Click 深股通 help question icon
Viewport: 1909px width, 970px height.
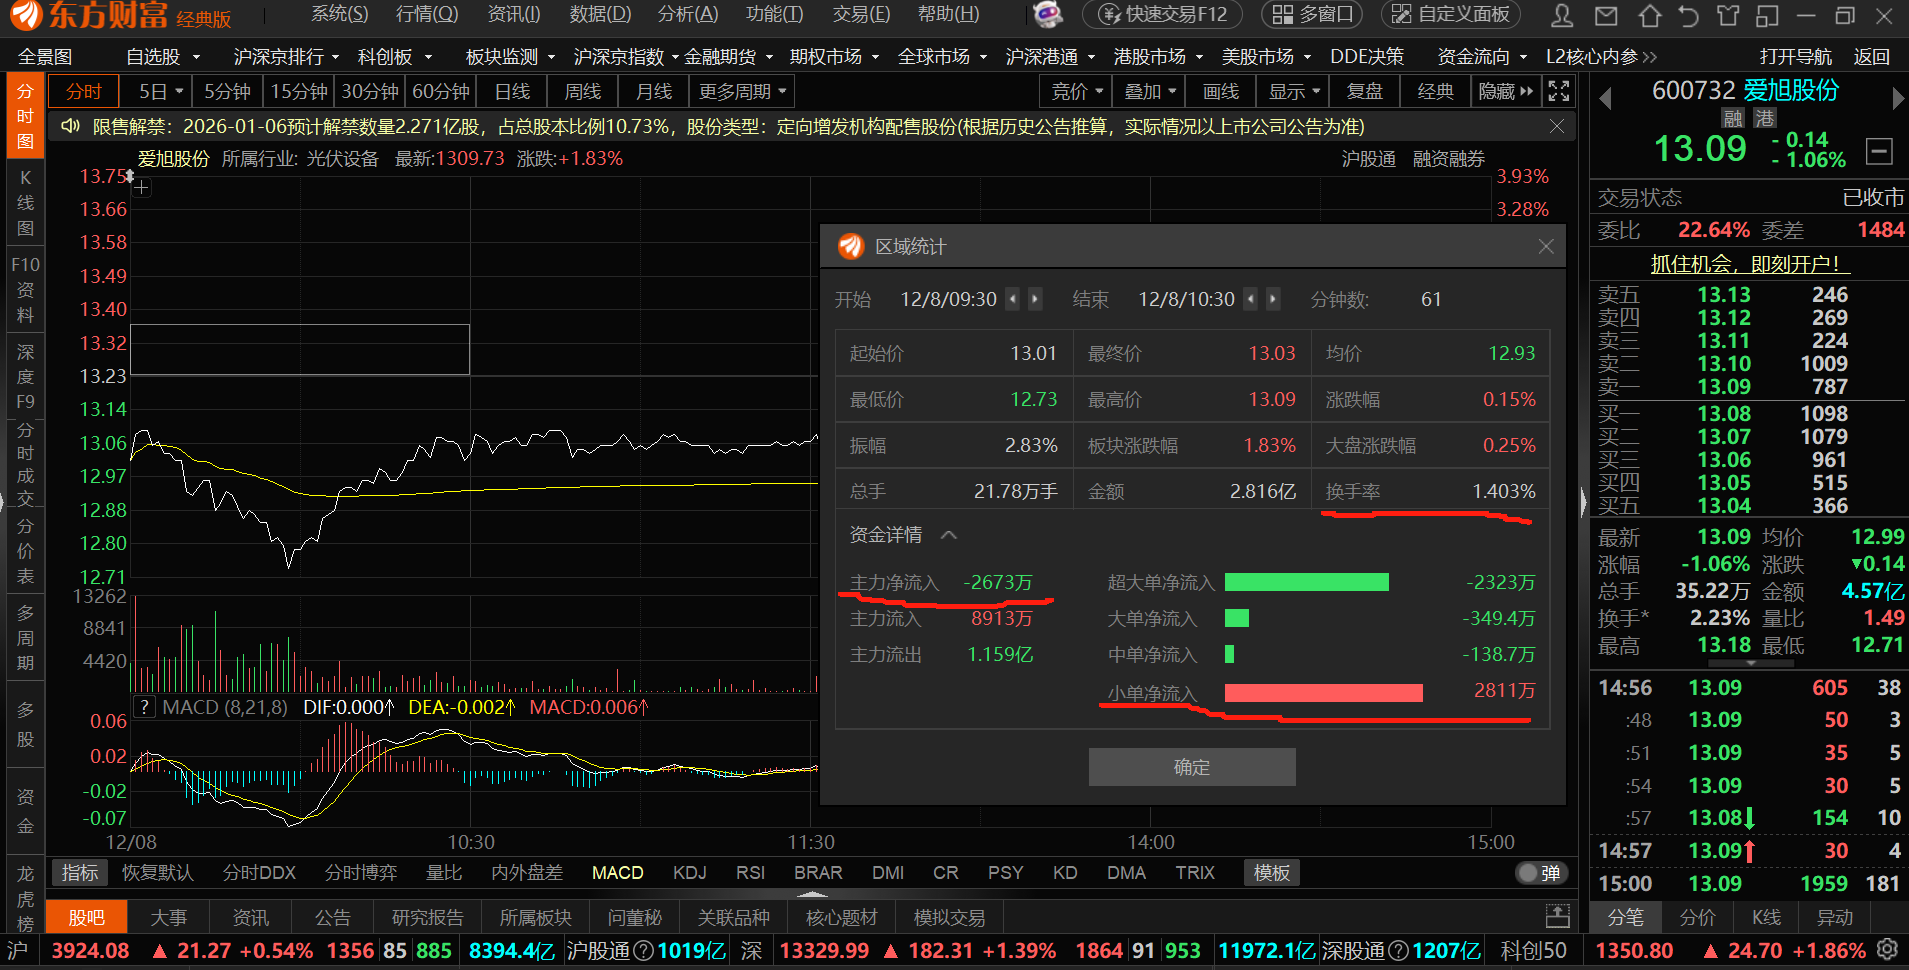[x=1399, y=950]
